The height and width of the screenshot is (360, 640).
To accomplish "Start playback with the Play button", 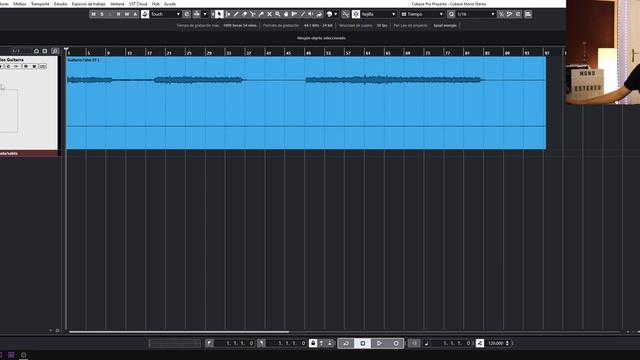I will [379, 343].
